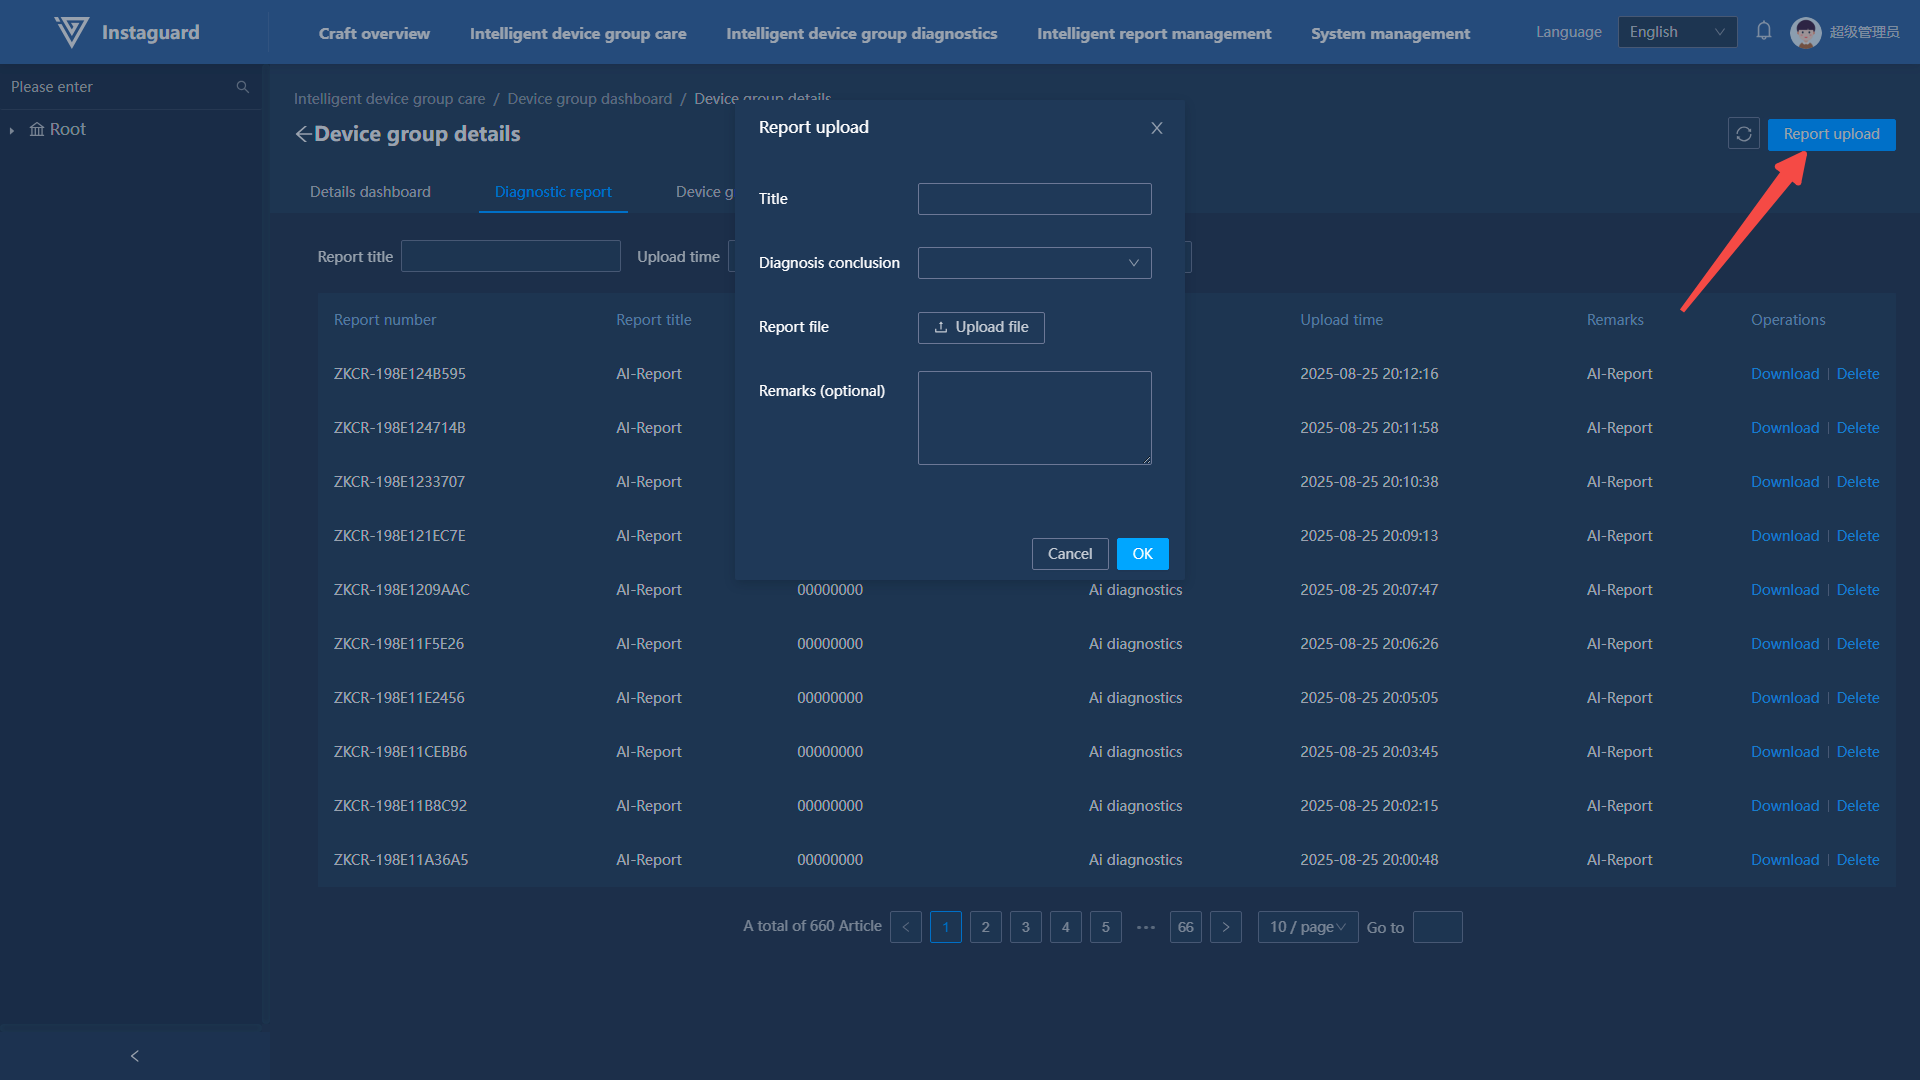1920x1080 pixels.
Task: Open the Language English dropdown
Action: point(1677,32)
